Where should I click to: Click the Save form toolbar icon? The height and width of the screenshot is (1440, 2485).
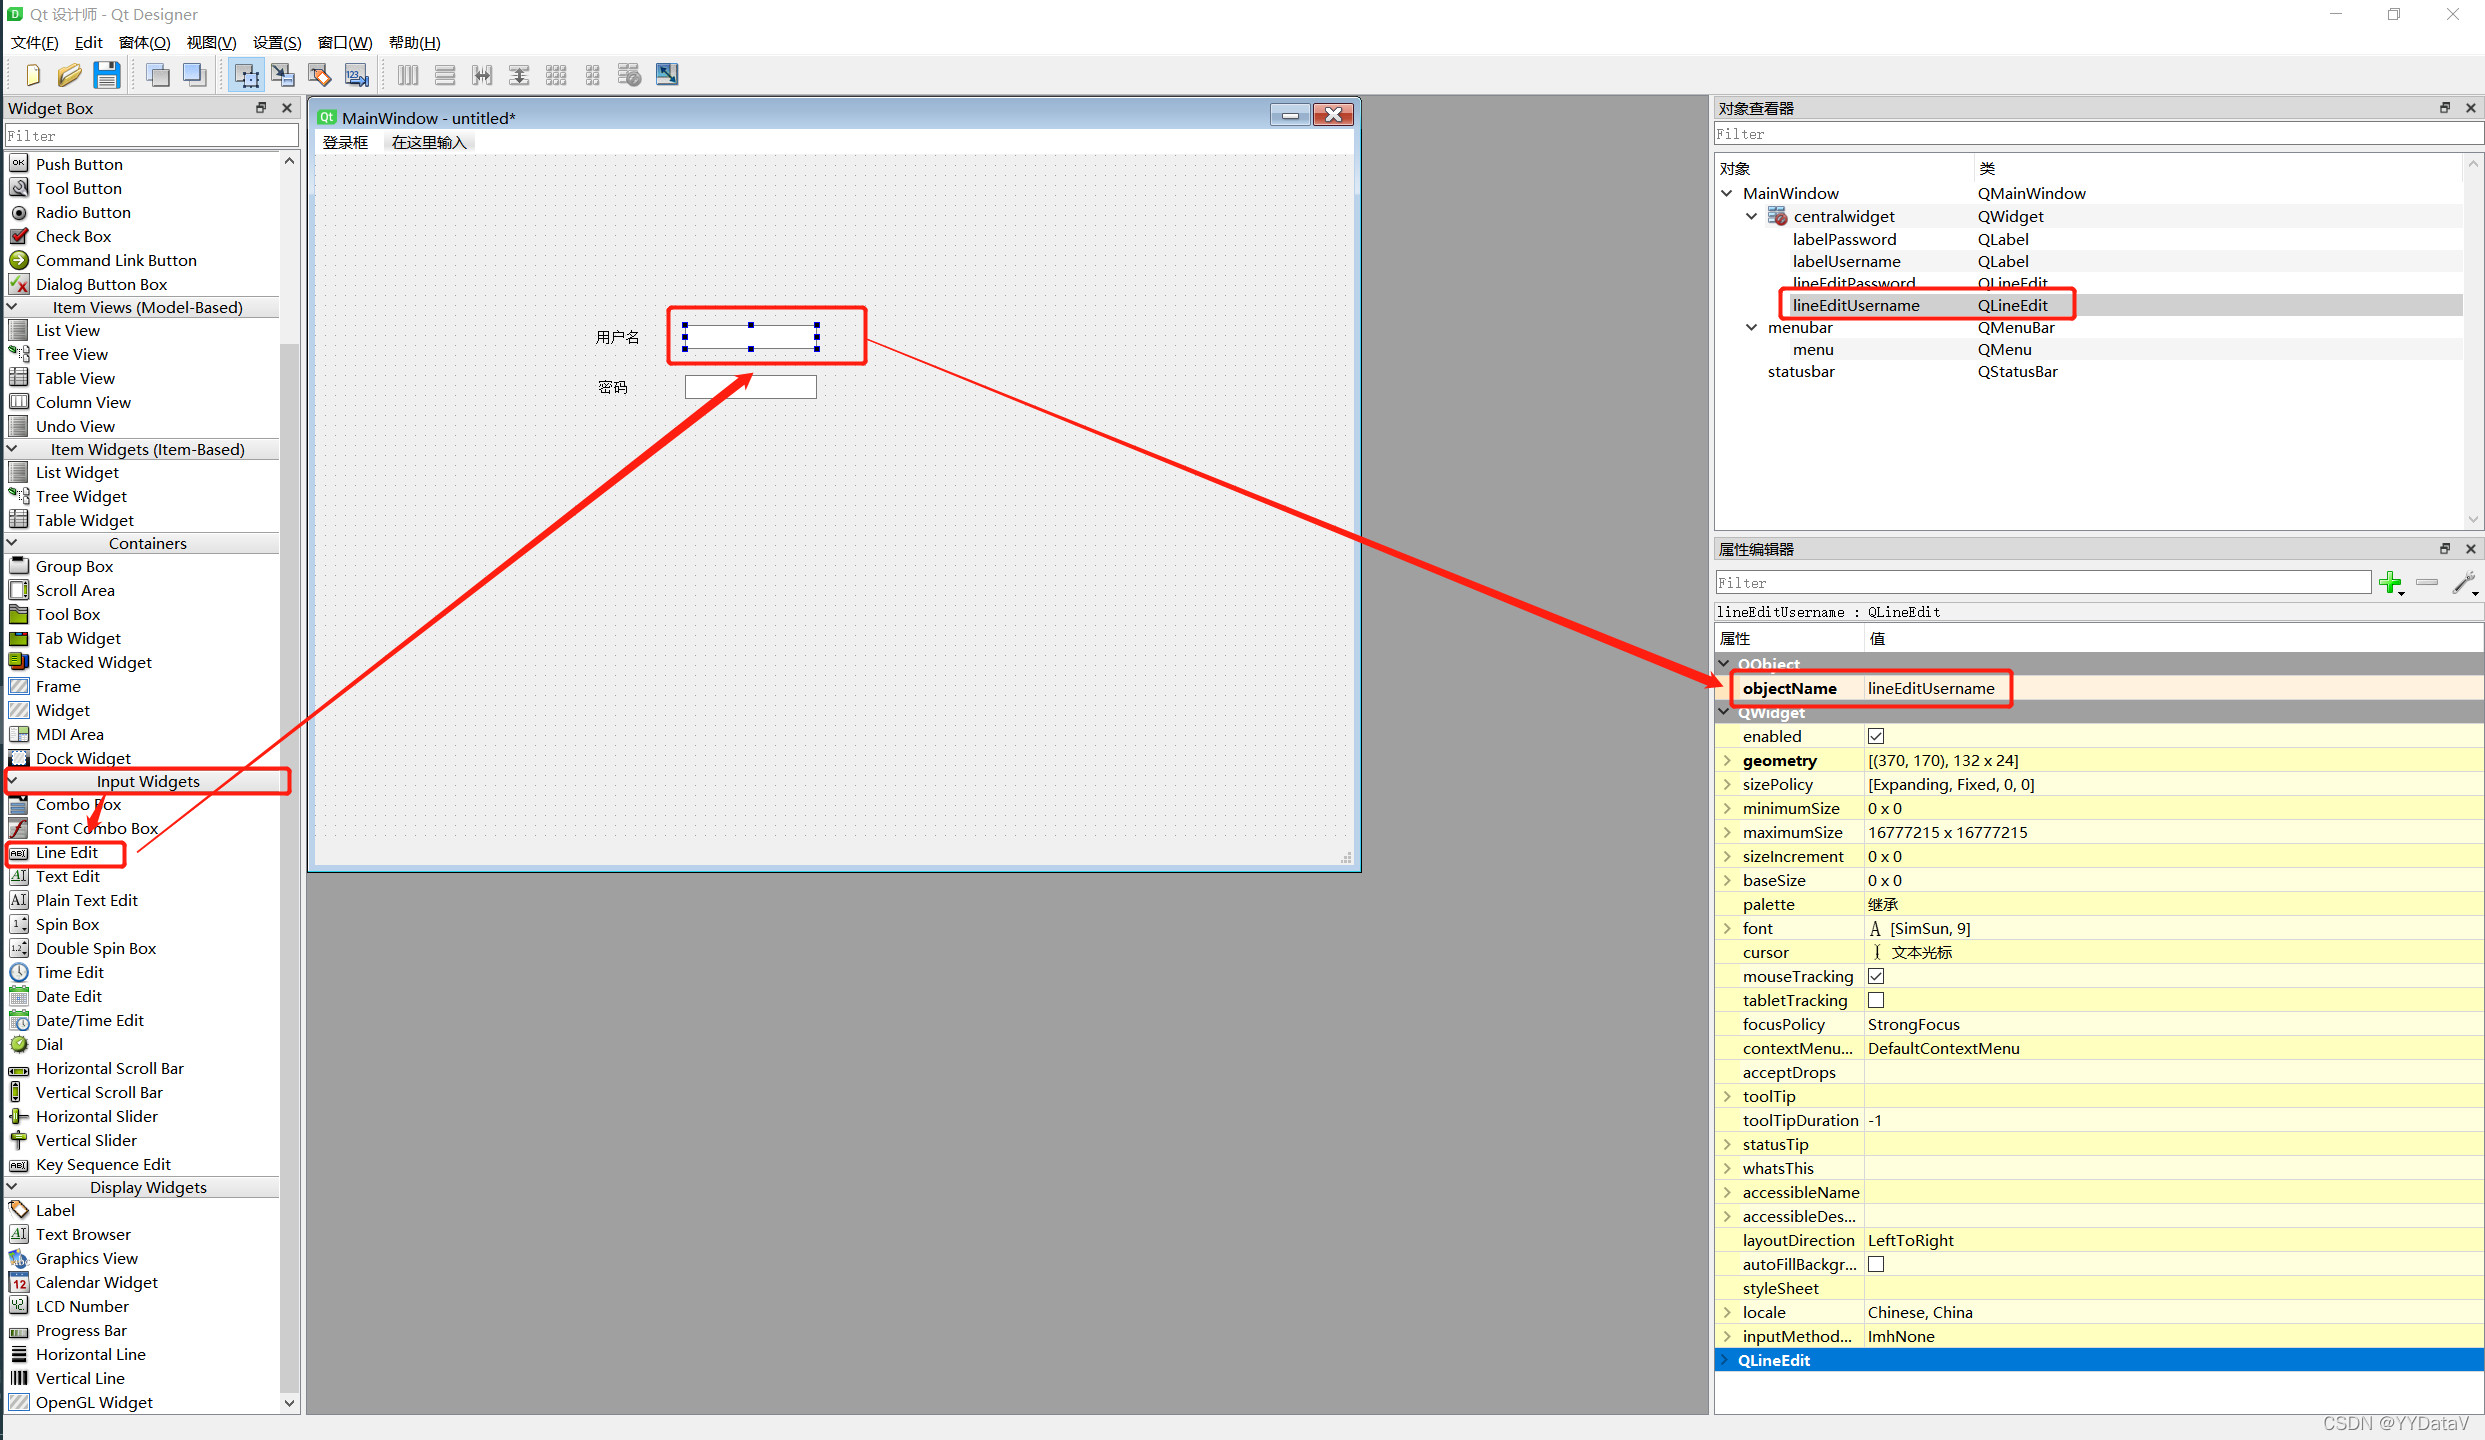click(x=106, y=75)
